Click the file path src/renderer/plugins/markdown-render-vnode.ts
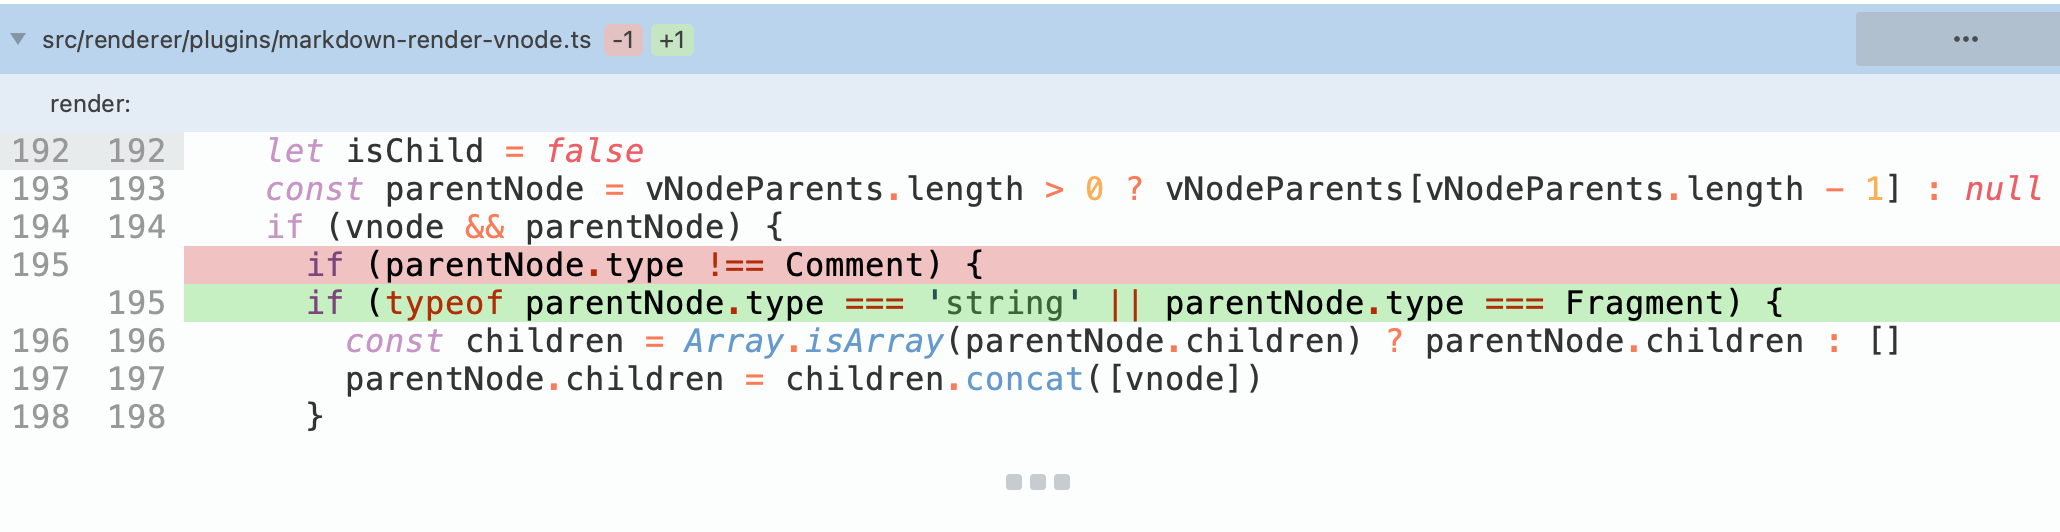Screen dimensions: 2060x532 coord(316,40)
